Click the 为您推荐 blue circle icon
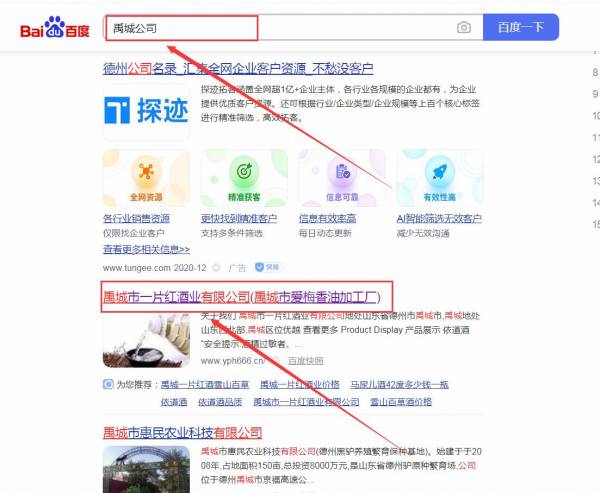This screenshot has height=493, width=600. coord(108,384)
